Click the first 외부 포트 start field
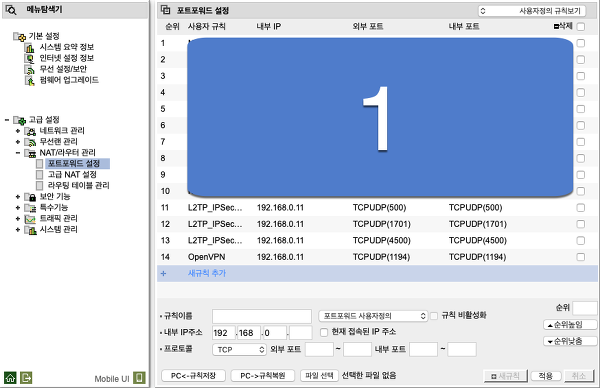This screenshot has height=388, width=600. pyautogui.click(x=319, y=349)
